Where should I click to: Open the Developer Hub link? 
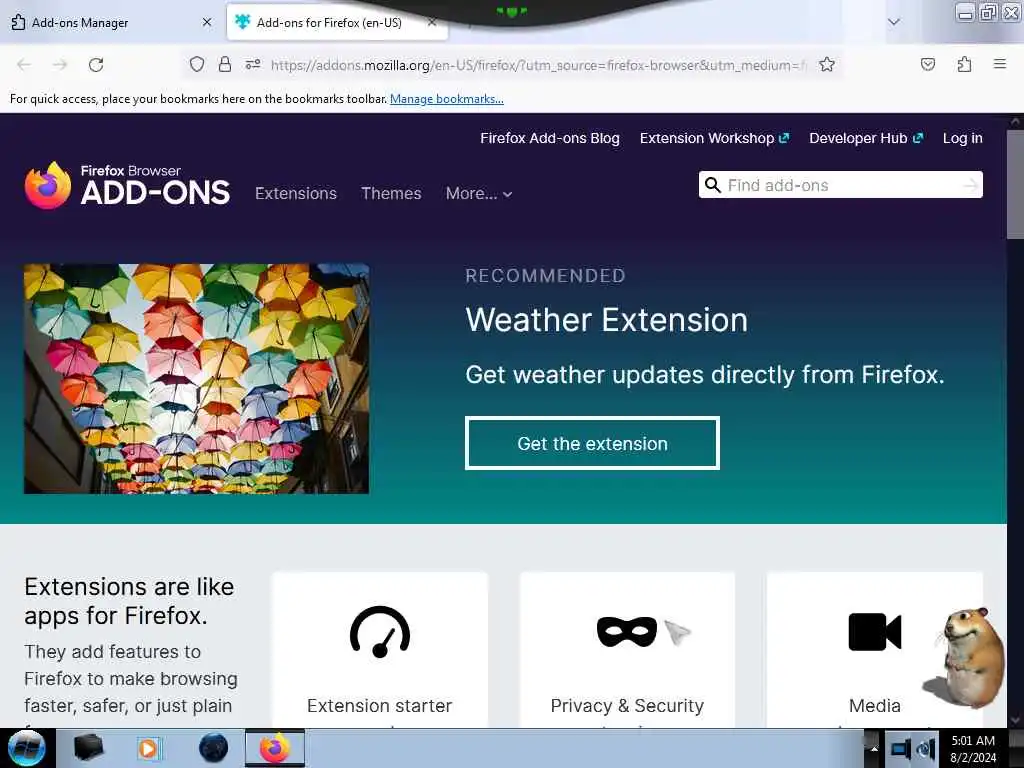point(866,138)
